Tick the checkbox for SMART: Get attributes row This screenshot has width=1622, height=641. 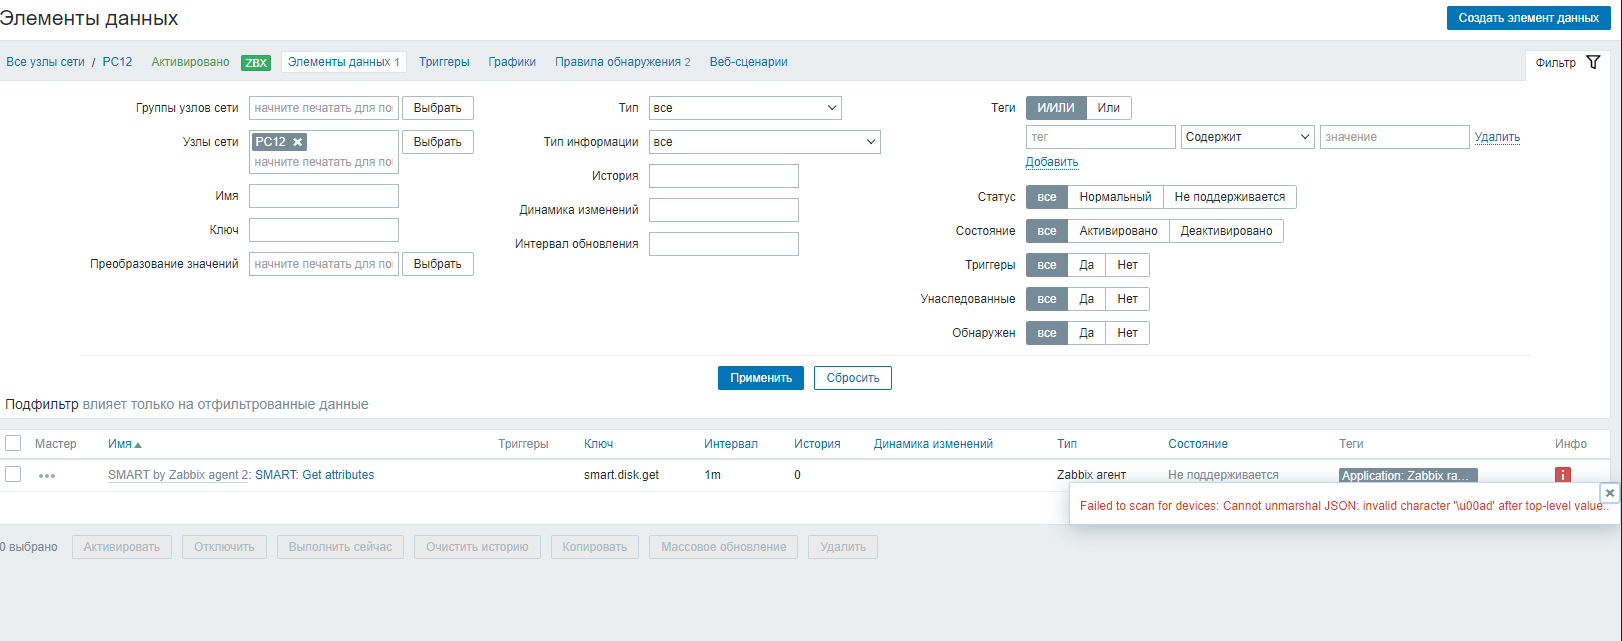coord(13,474)
